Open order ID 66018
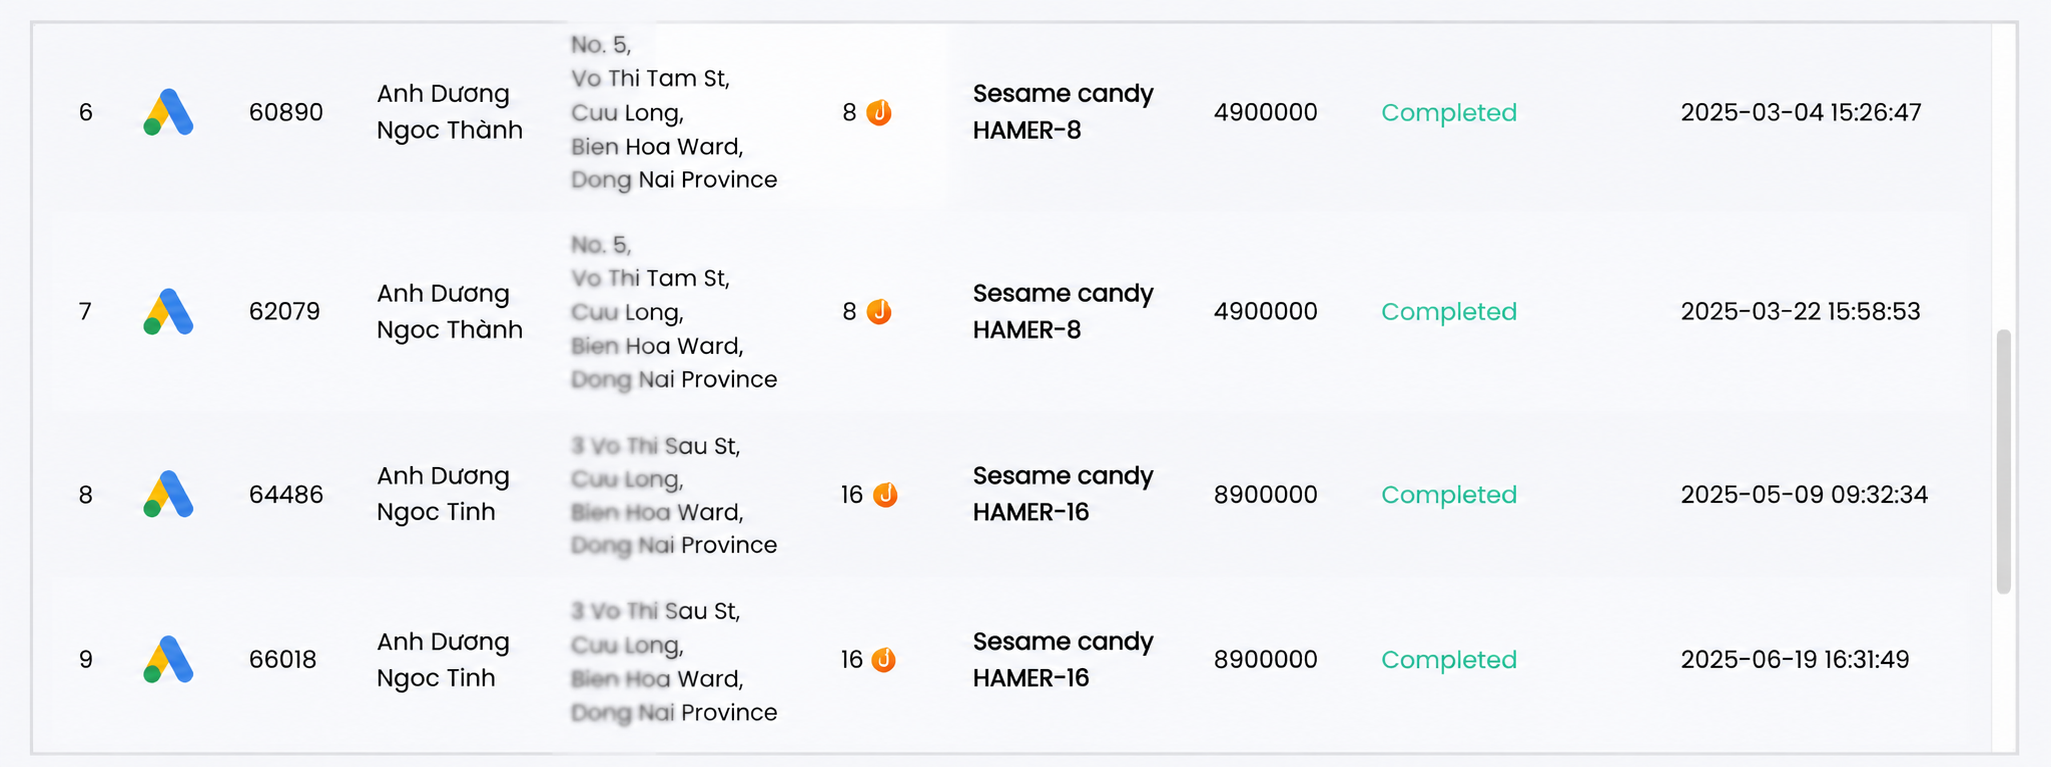This screenshot has height=767, width=2051. pos(283,660)
